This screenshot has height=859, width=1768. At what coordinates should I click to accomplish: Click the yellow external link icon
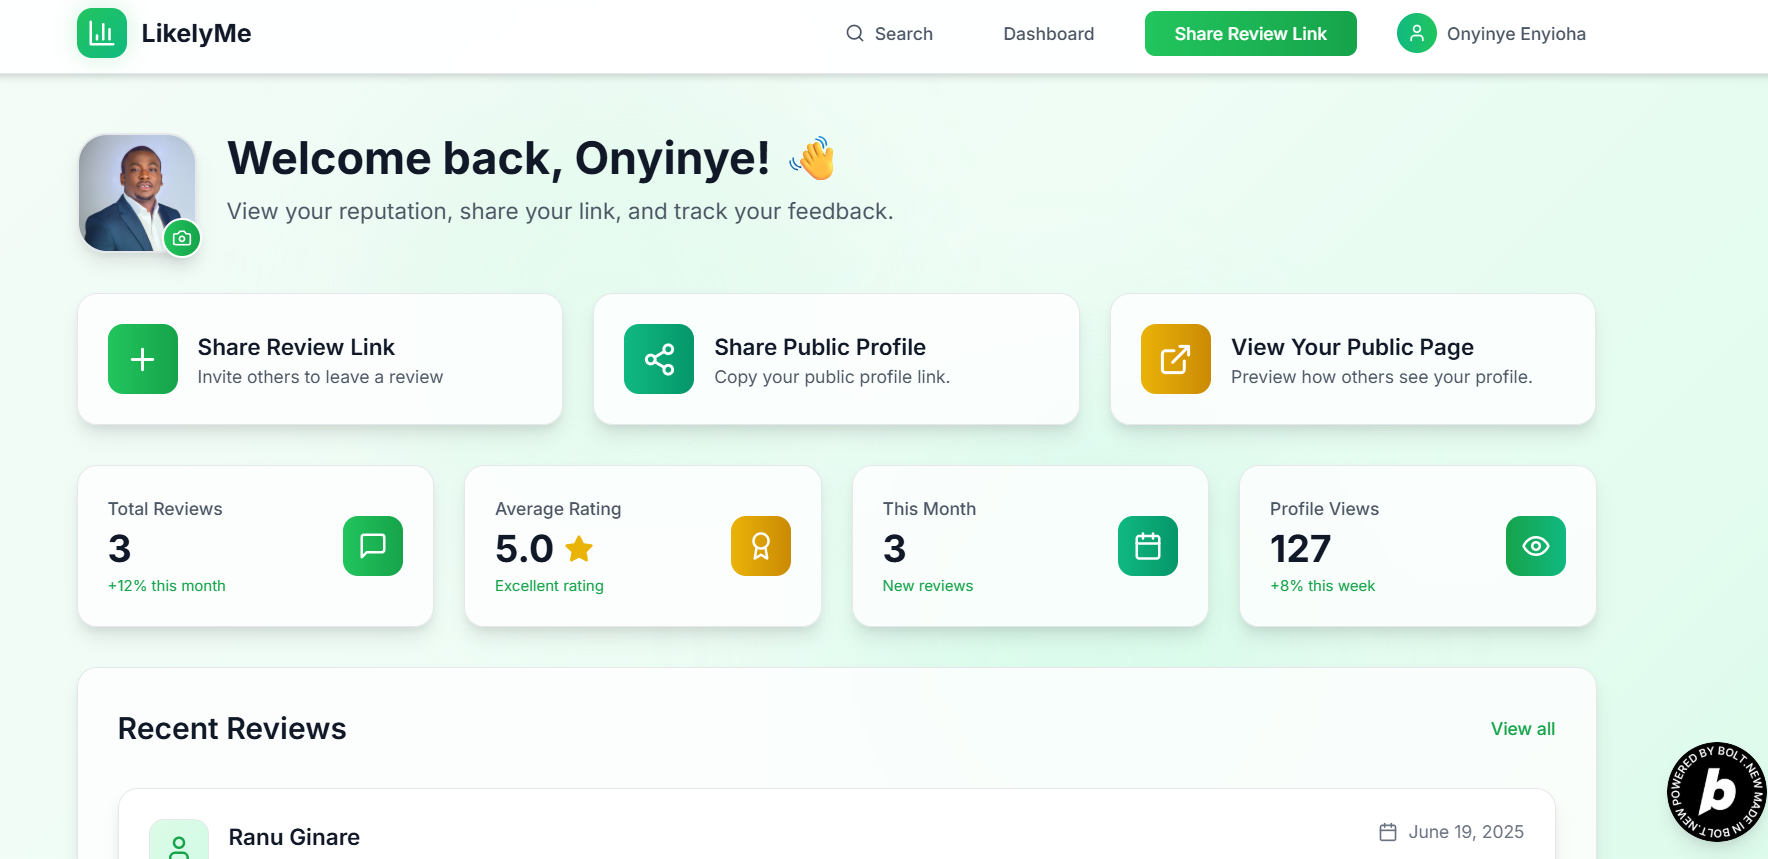click(1176, 359)
